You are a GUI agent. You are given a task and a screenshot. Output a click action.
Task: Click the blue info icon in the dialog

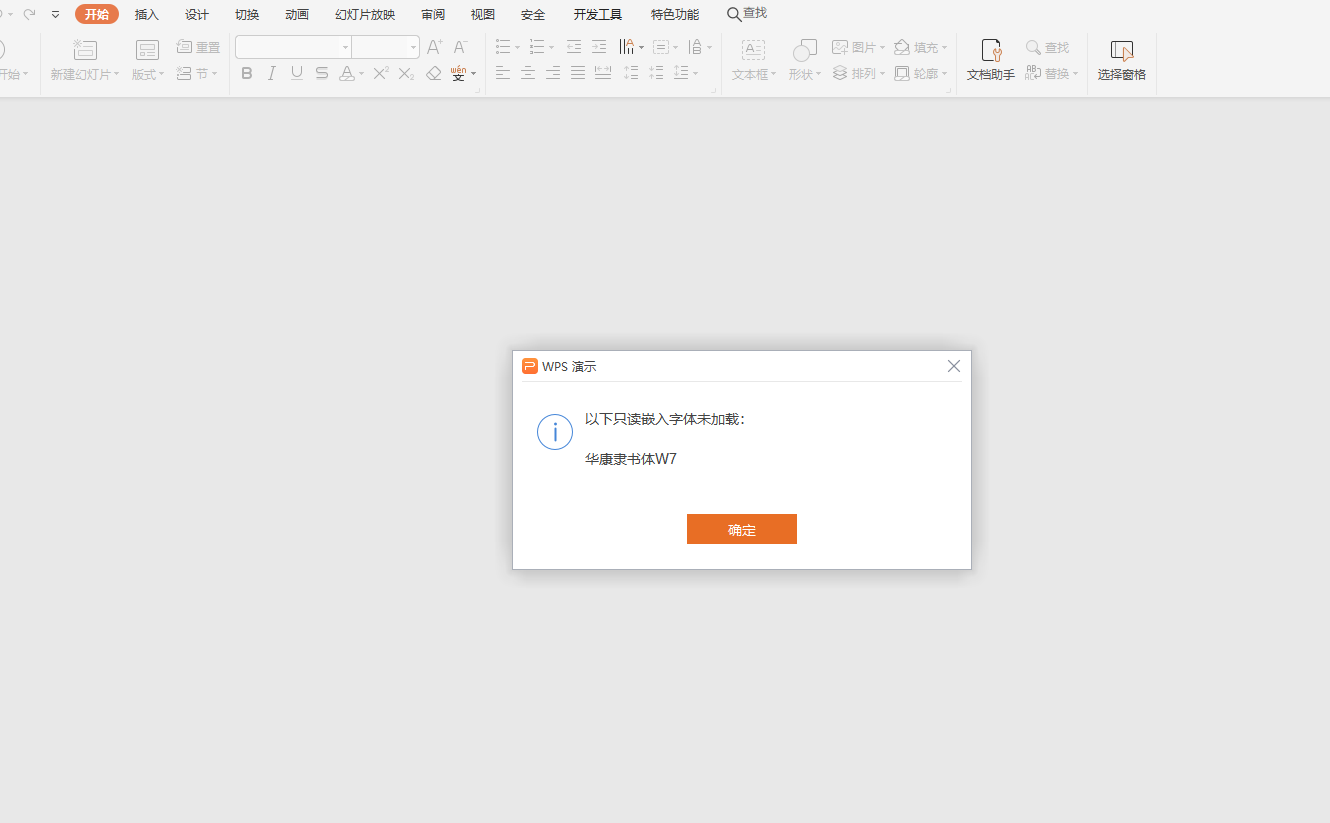555,432
